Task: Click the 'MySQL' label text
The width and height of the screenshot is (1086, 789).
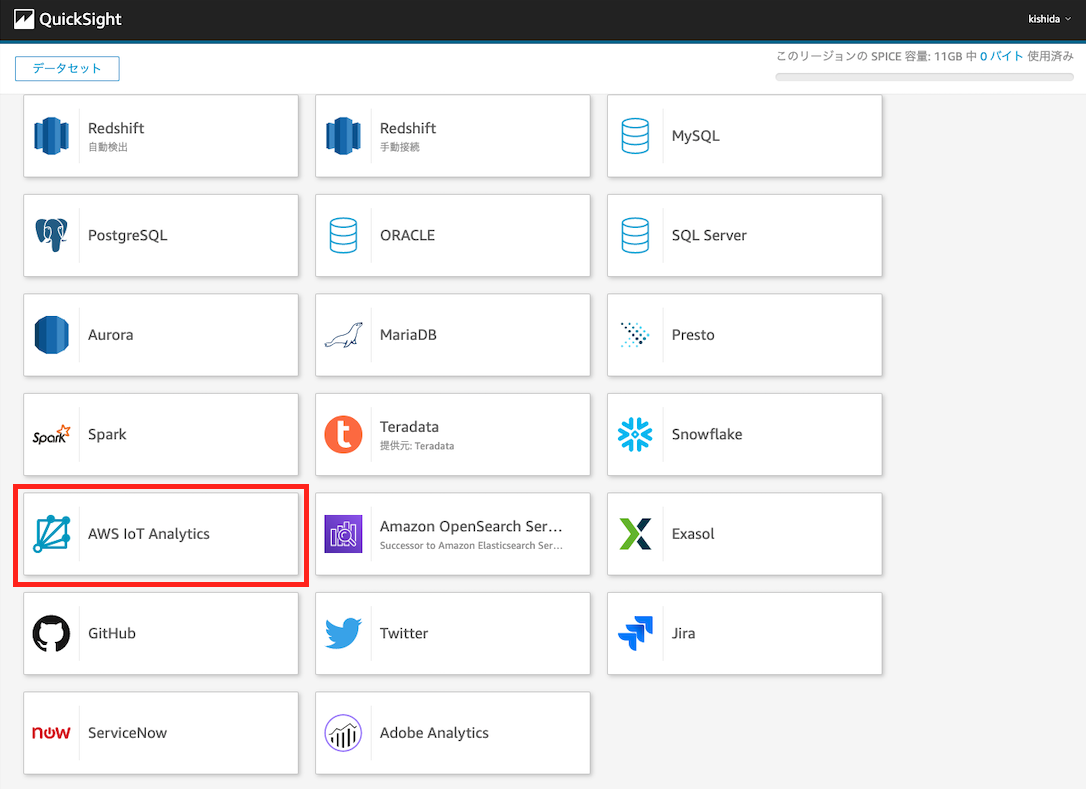Action: [x=695, y=136]
